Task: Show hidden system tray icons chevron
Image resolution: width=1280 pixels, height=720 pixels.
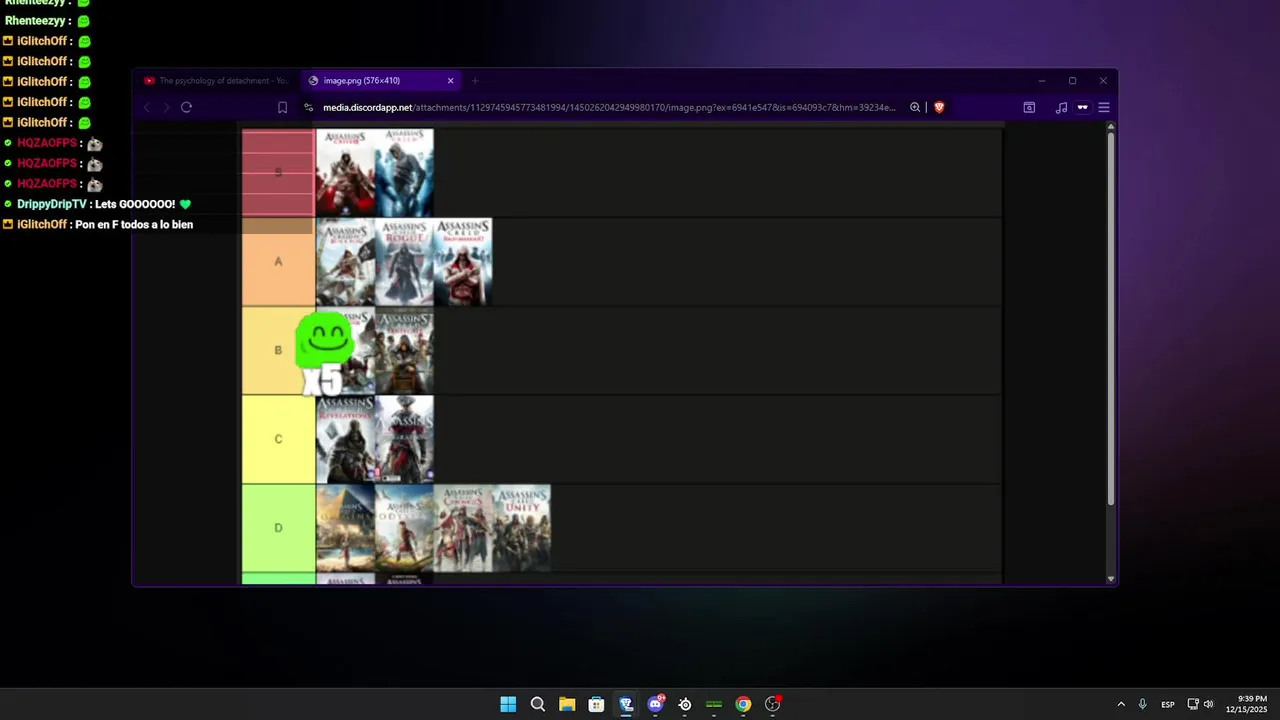Action: (x=1121, y=704)
